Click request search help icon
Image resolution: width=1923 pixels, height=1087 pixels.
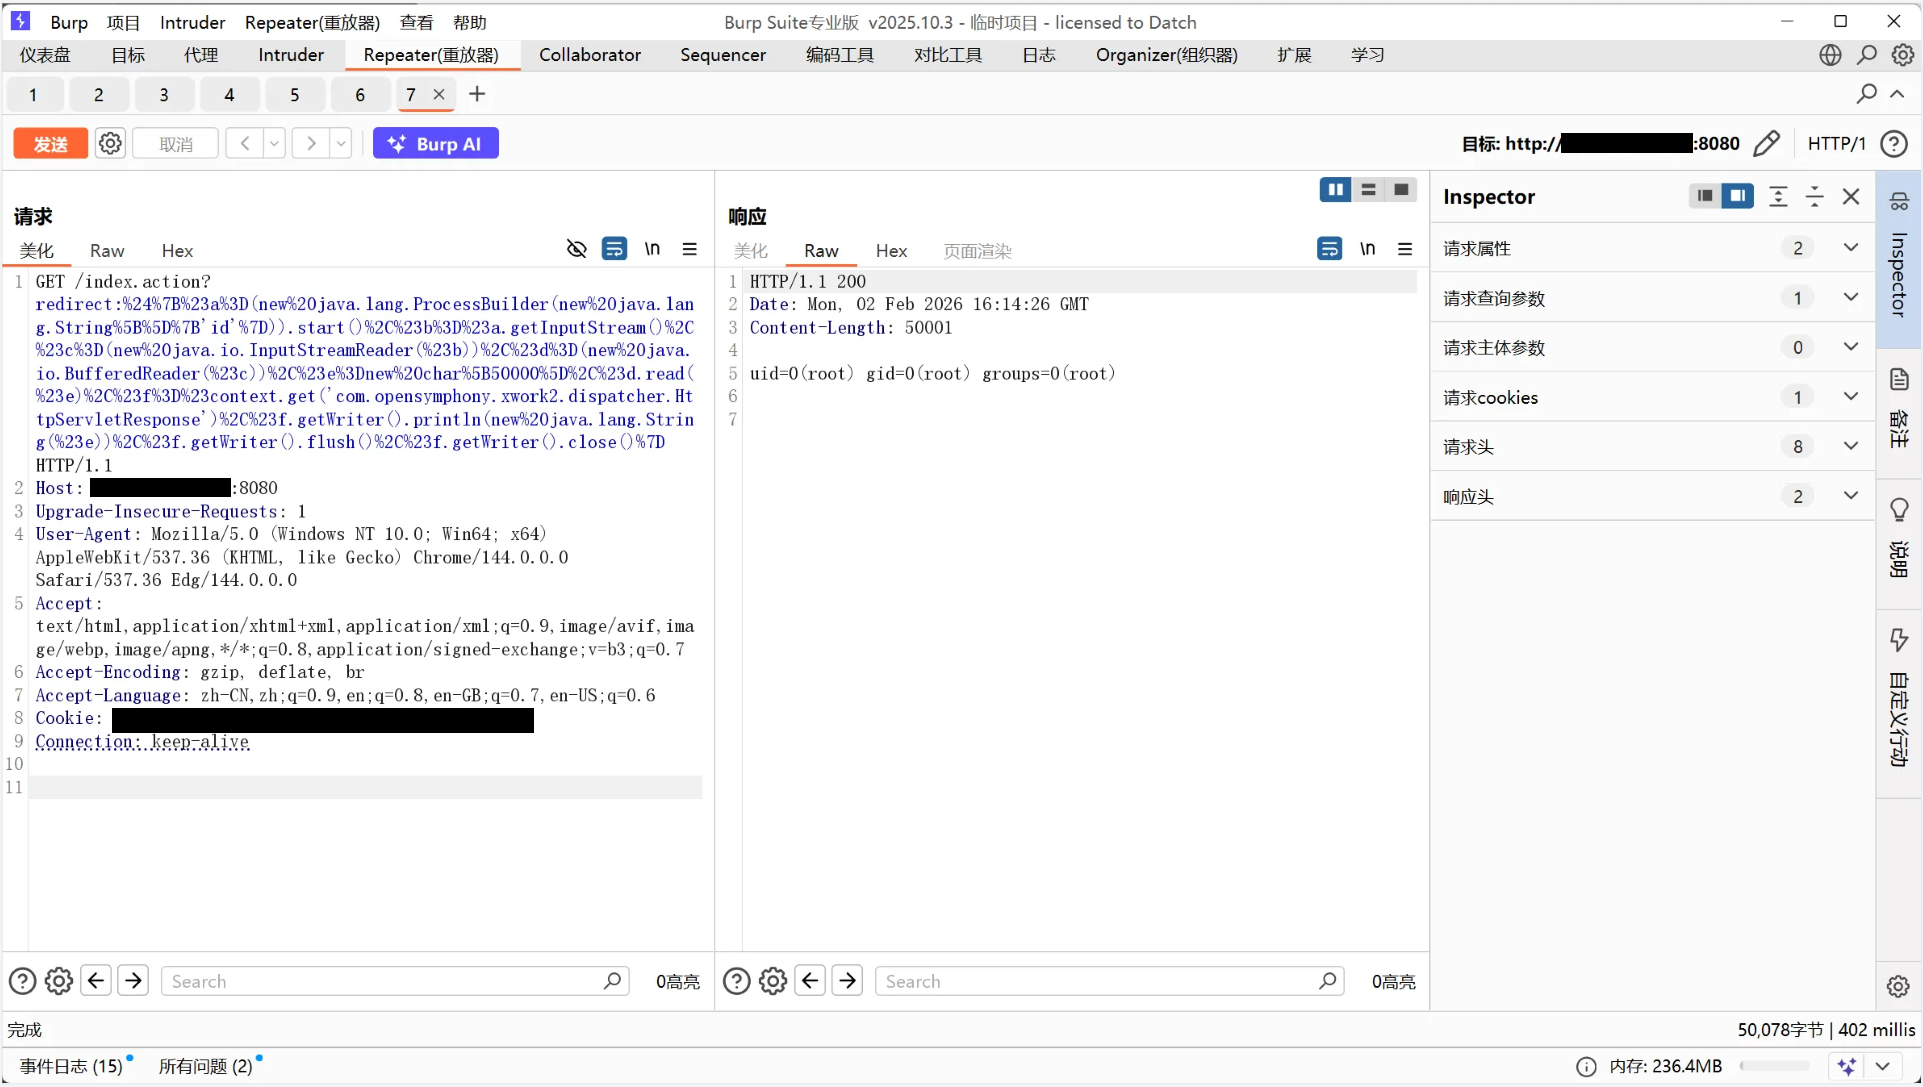tap(22, 981)
